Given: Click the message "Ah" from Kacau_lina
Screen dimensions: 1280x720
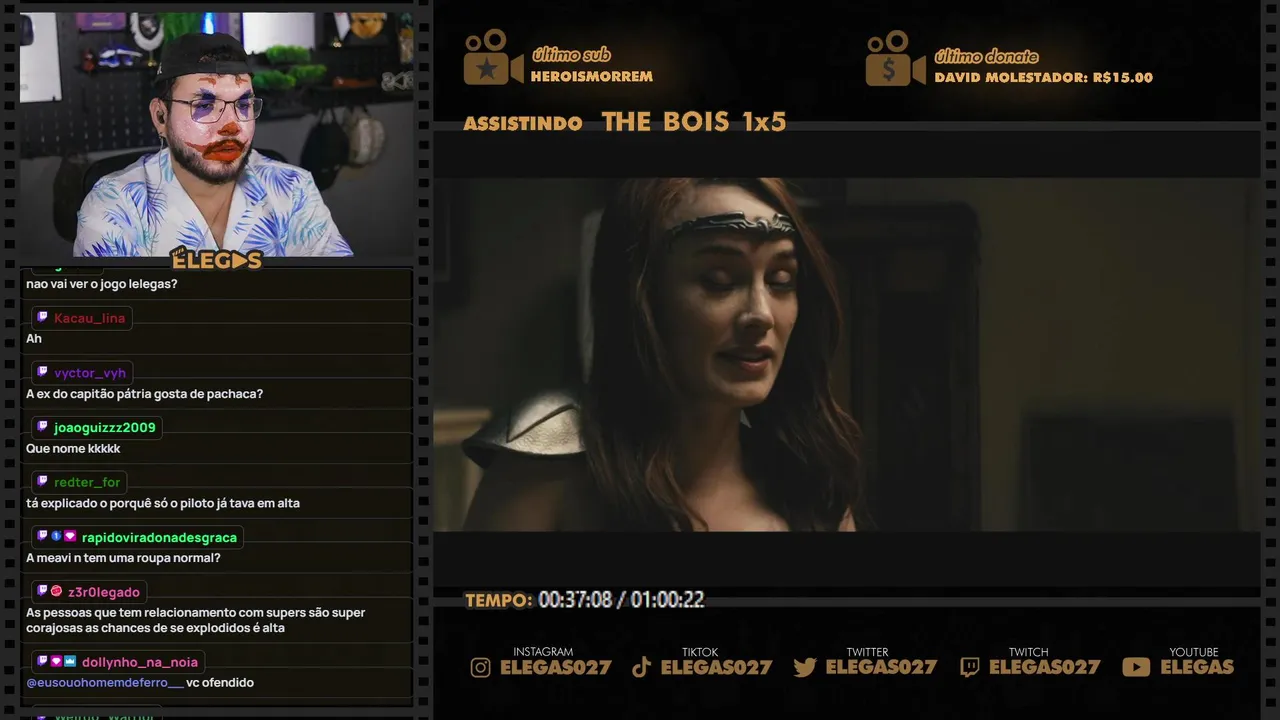Looking at the screenshot, I should [x=34, y=339].
